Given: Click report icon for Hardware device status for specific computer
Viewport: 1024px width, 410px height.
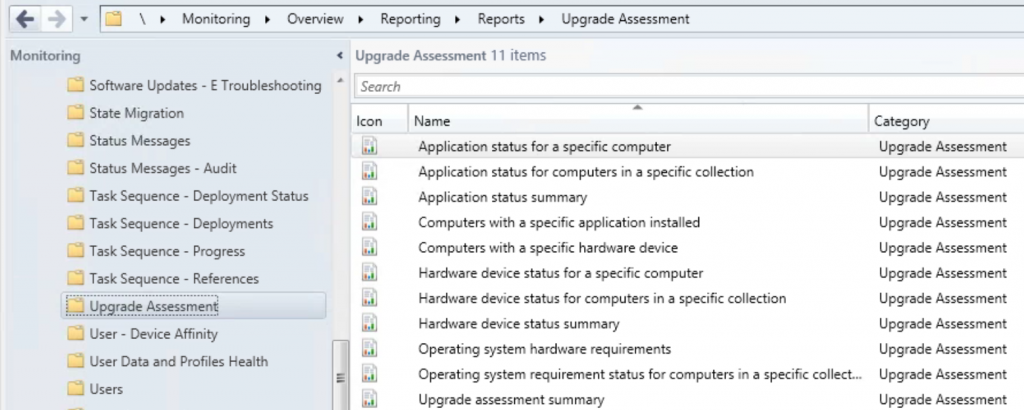Looking at the screenshot, I should click(x=370, y=272).
